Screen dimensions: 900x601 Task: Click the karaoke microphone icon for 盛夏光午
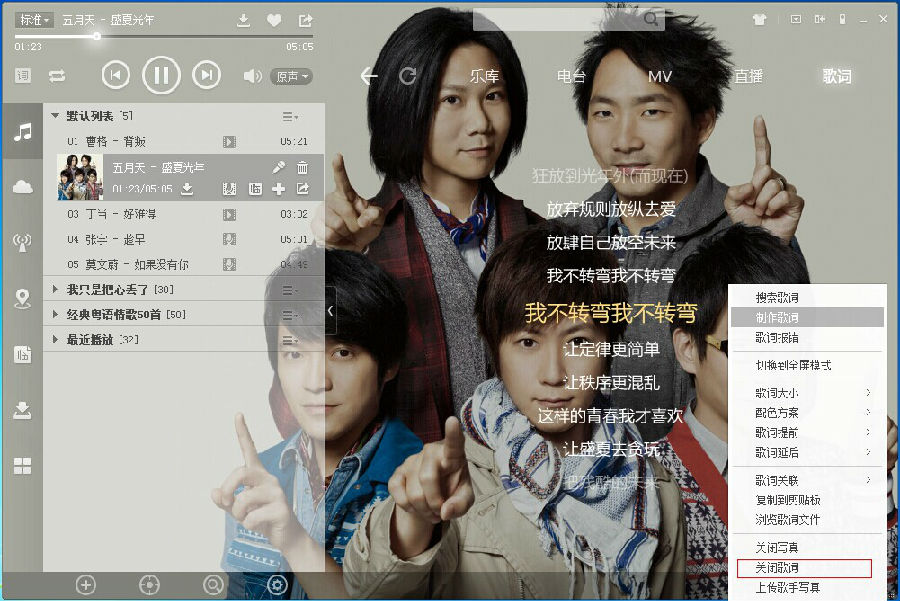coord(279,168)
